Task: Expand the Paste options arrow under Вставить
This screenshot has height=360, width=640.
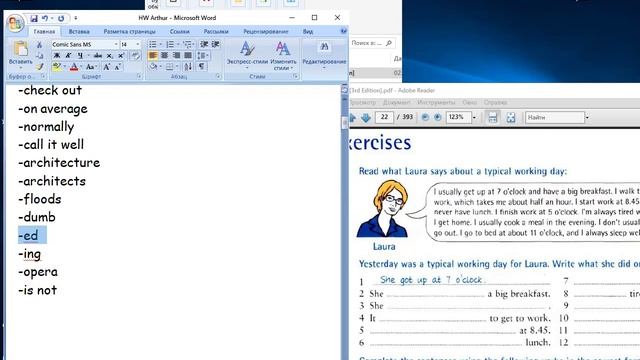Action: tap(20, 67)
